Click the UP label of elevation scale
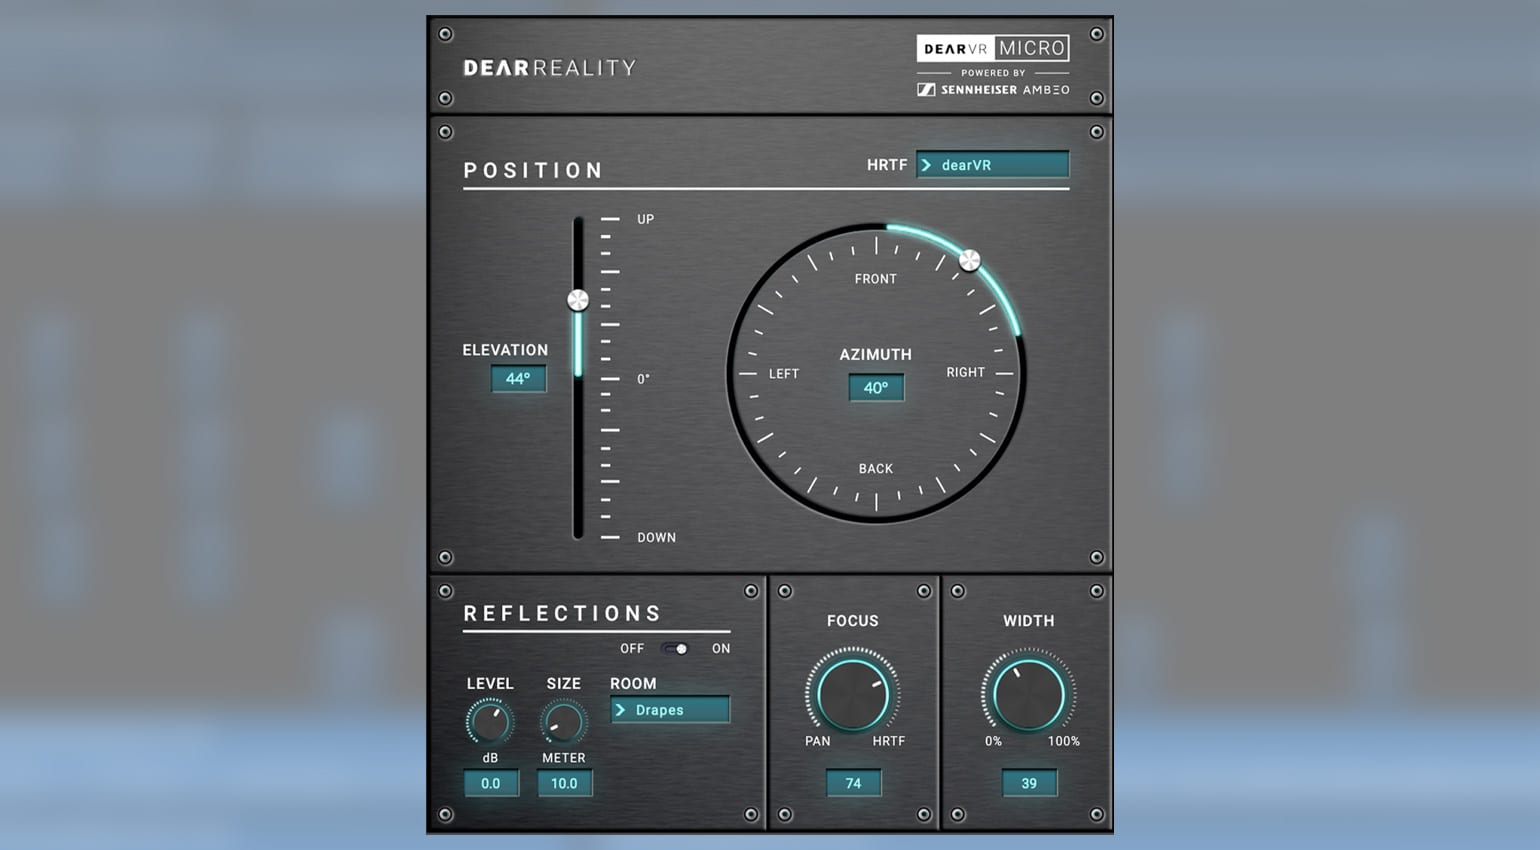1540x850 pixels. (x=646, y=219)
